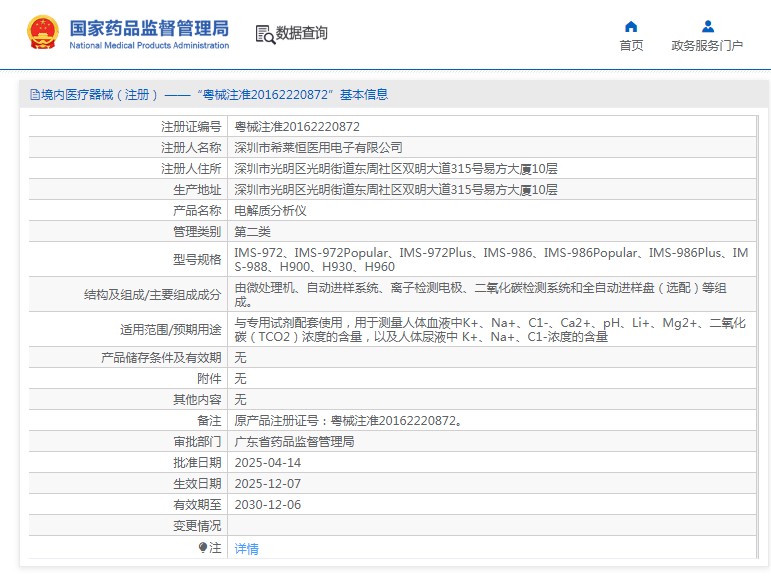Click the 政务服务门户 user icon
The height and width of the screenshot is (578, 771).
click(x=708, y=26)
